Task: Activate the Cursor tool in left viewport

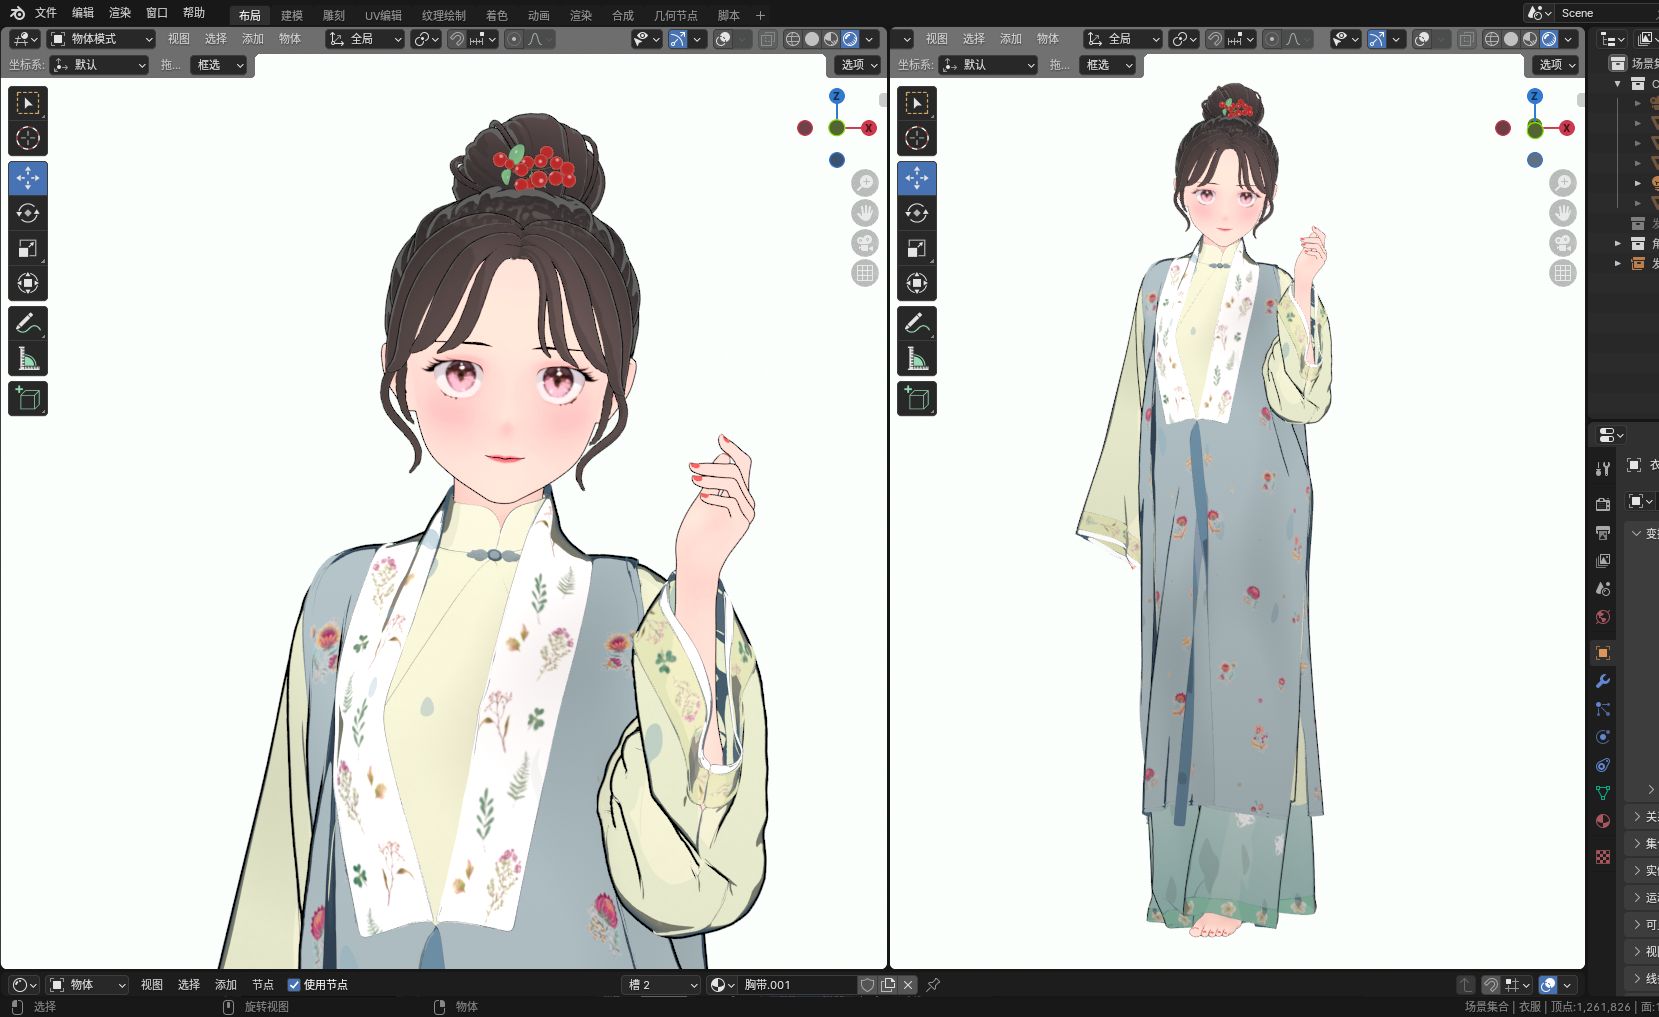Action: click(x=28, y=138)
